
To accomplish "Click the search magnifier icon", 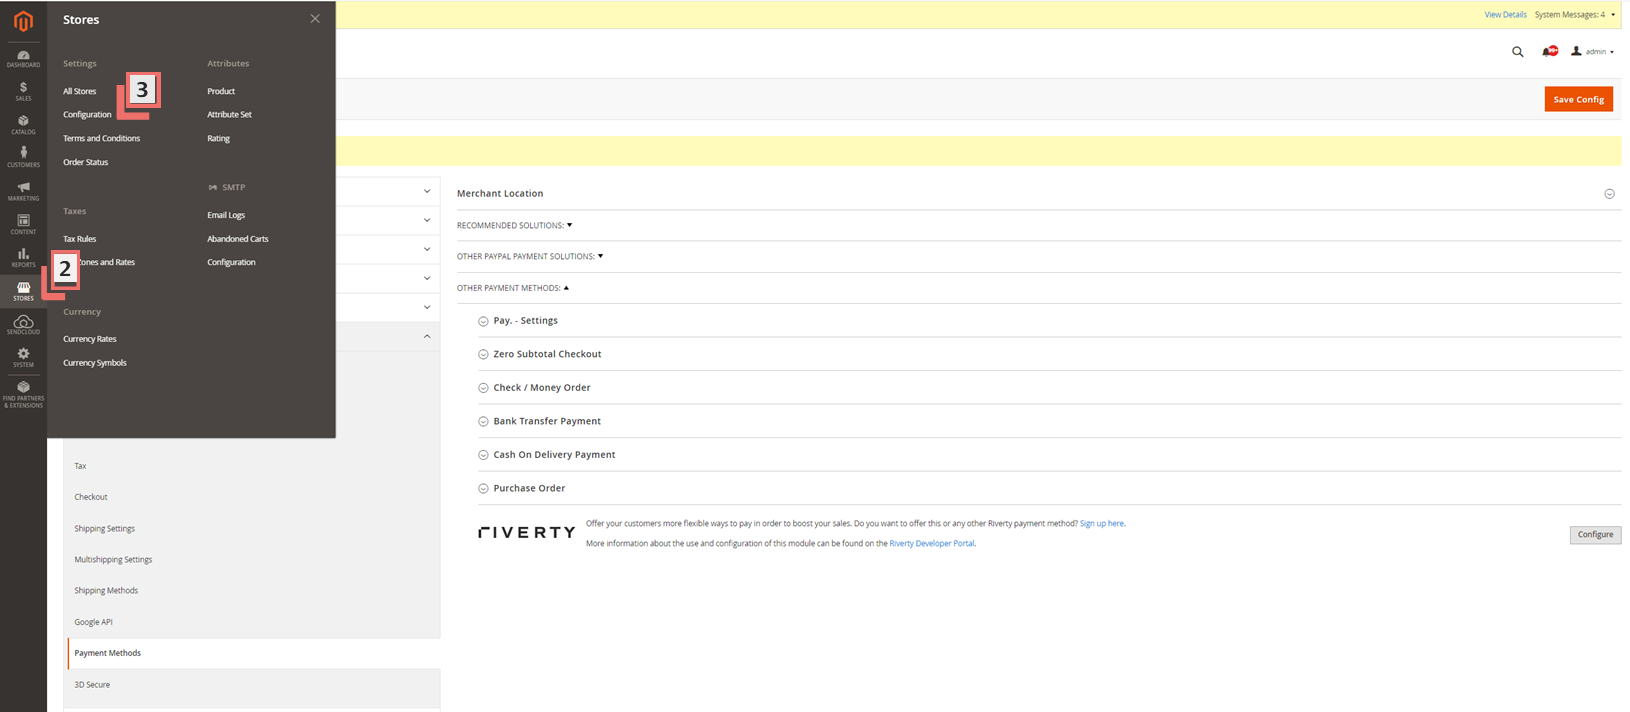I will pos(1517,52).
